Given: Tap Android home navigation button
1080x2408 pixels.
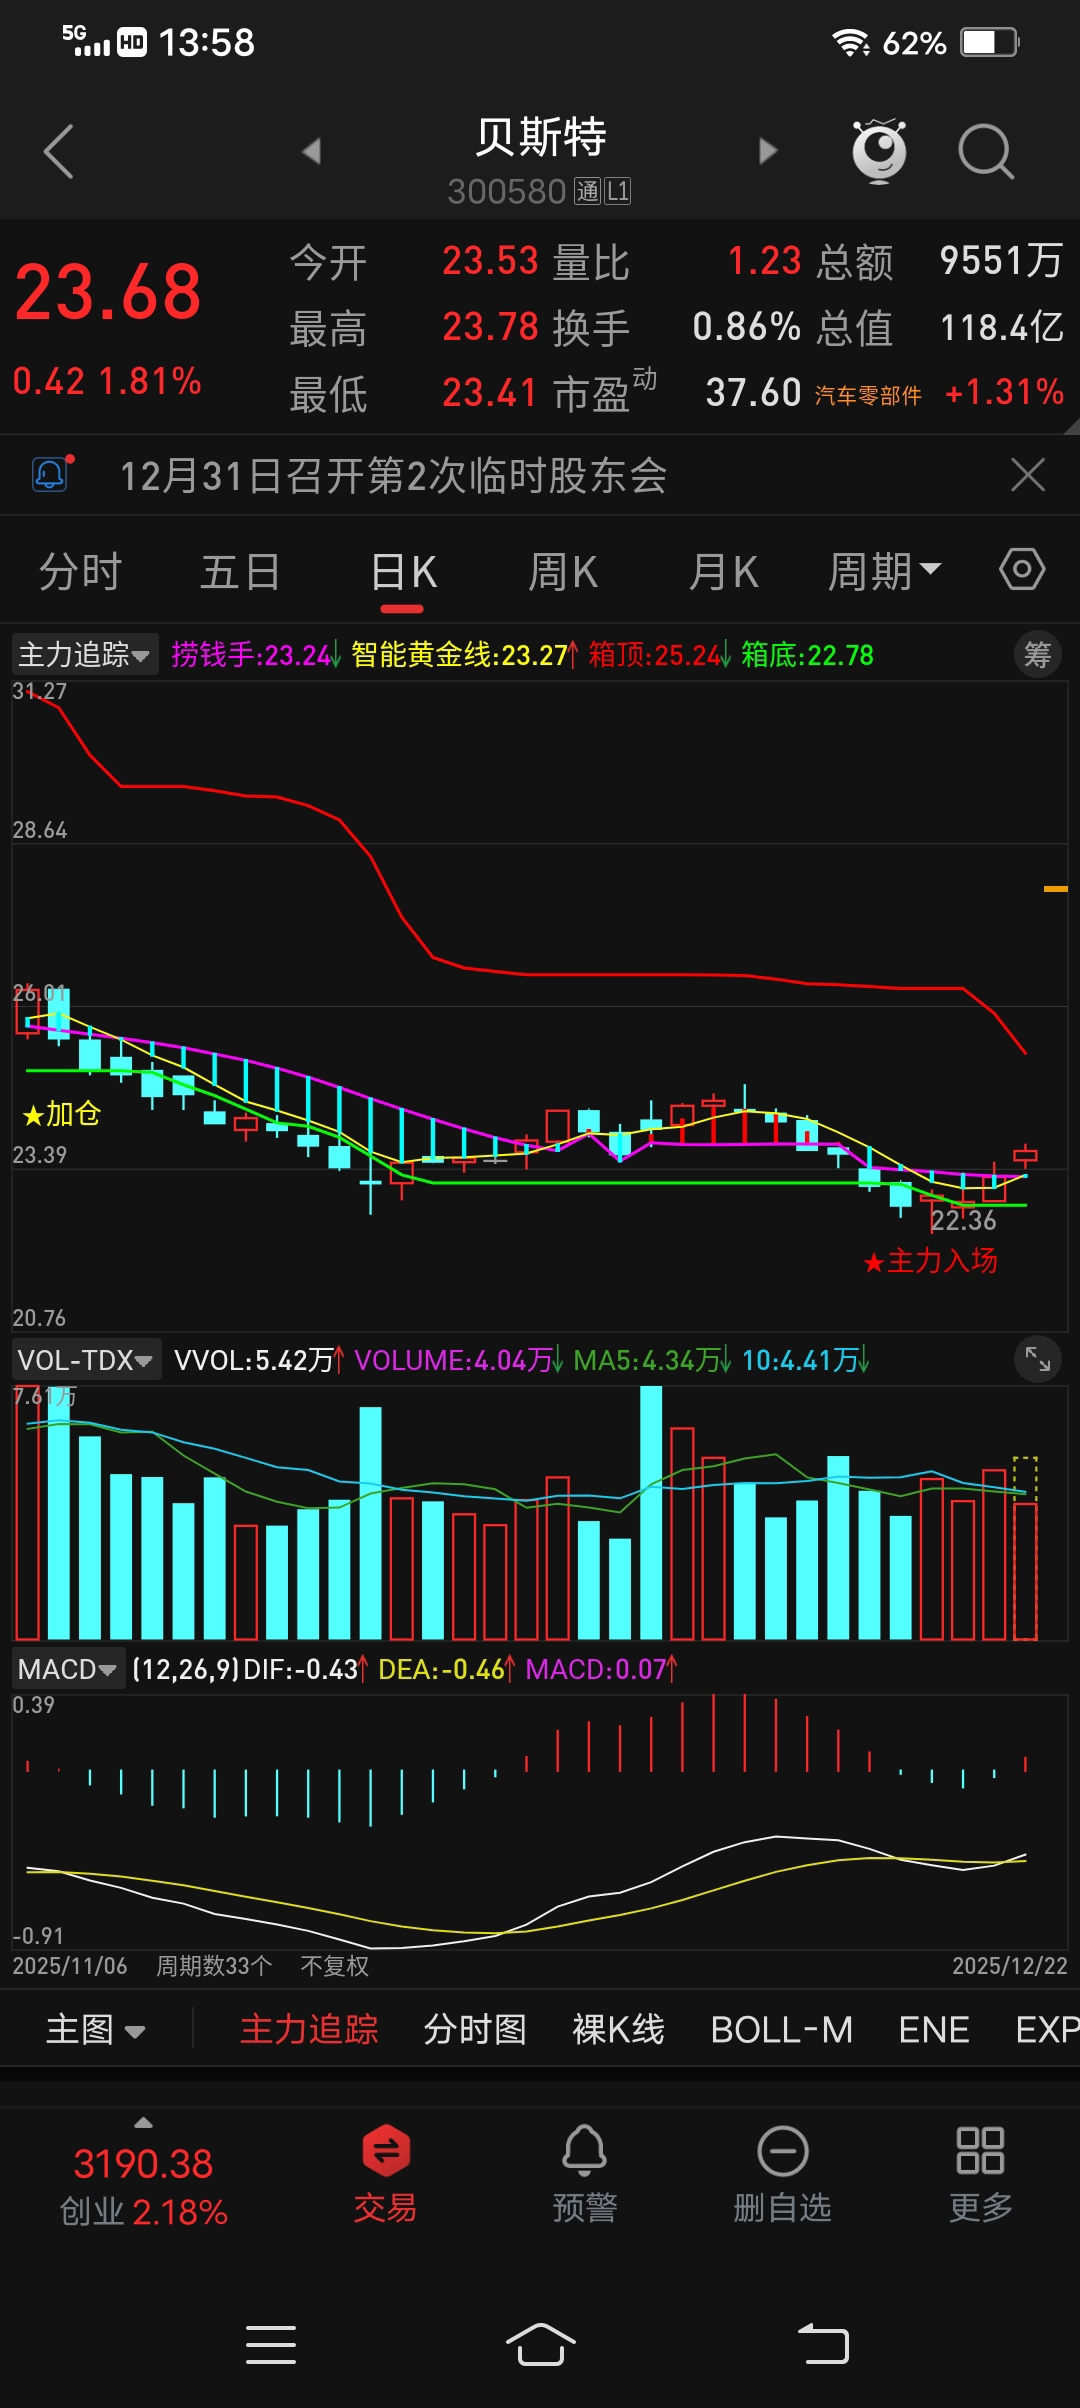Looking at the screenshot, I should point(540,2344).
